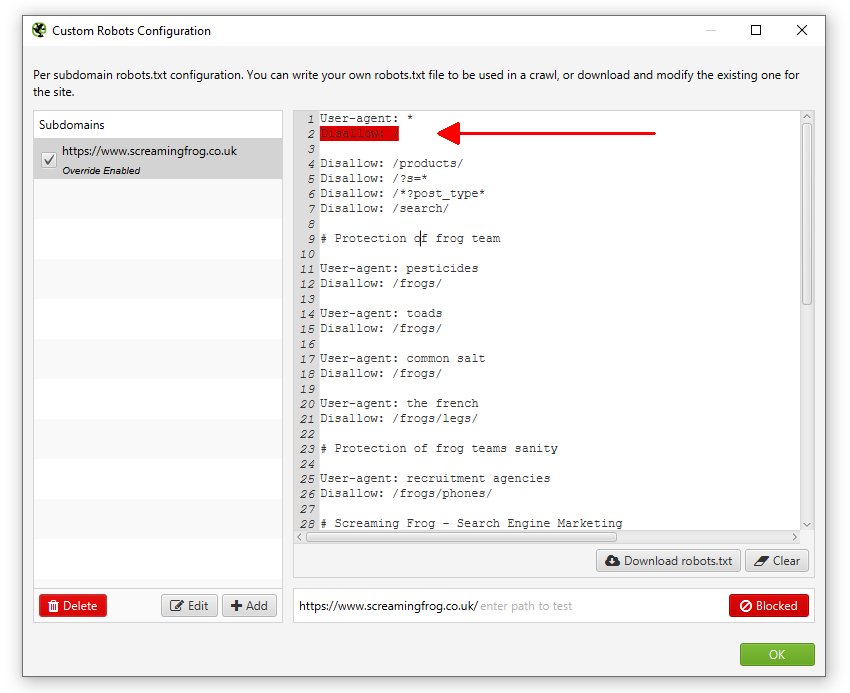Screen dimensions: 850x693
Task: Clear the robots.txt editor
Action: [x=777, y=561]
